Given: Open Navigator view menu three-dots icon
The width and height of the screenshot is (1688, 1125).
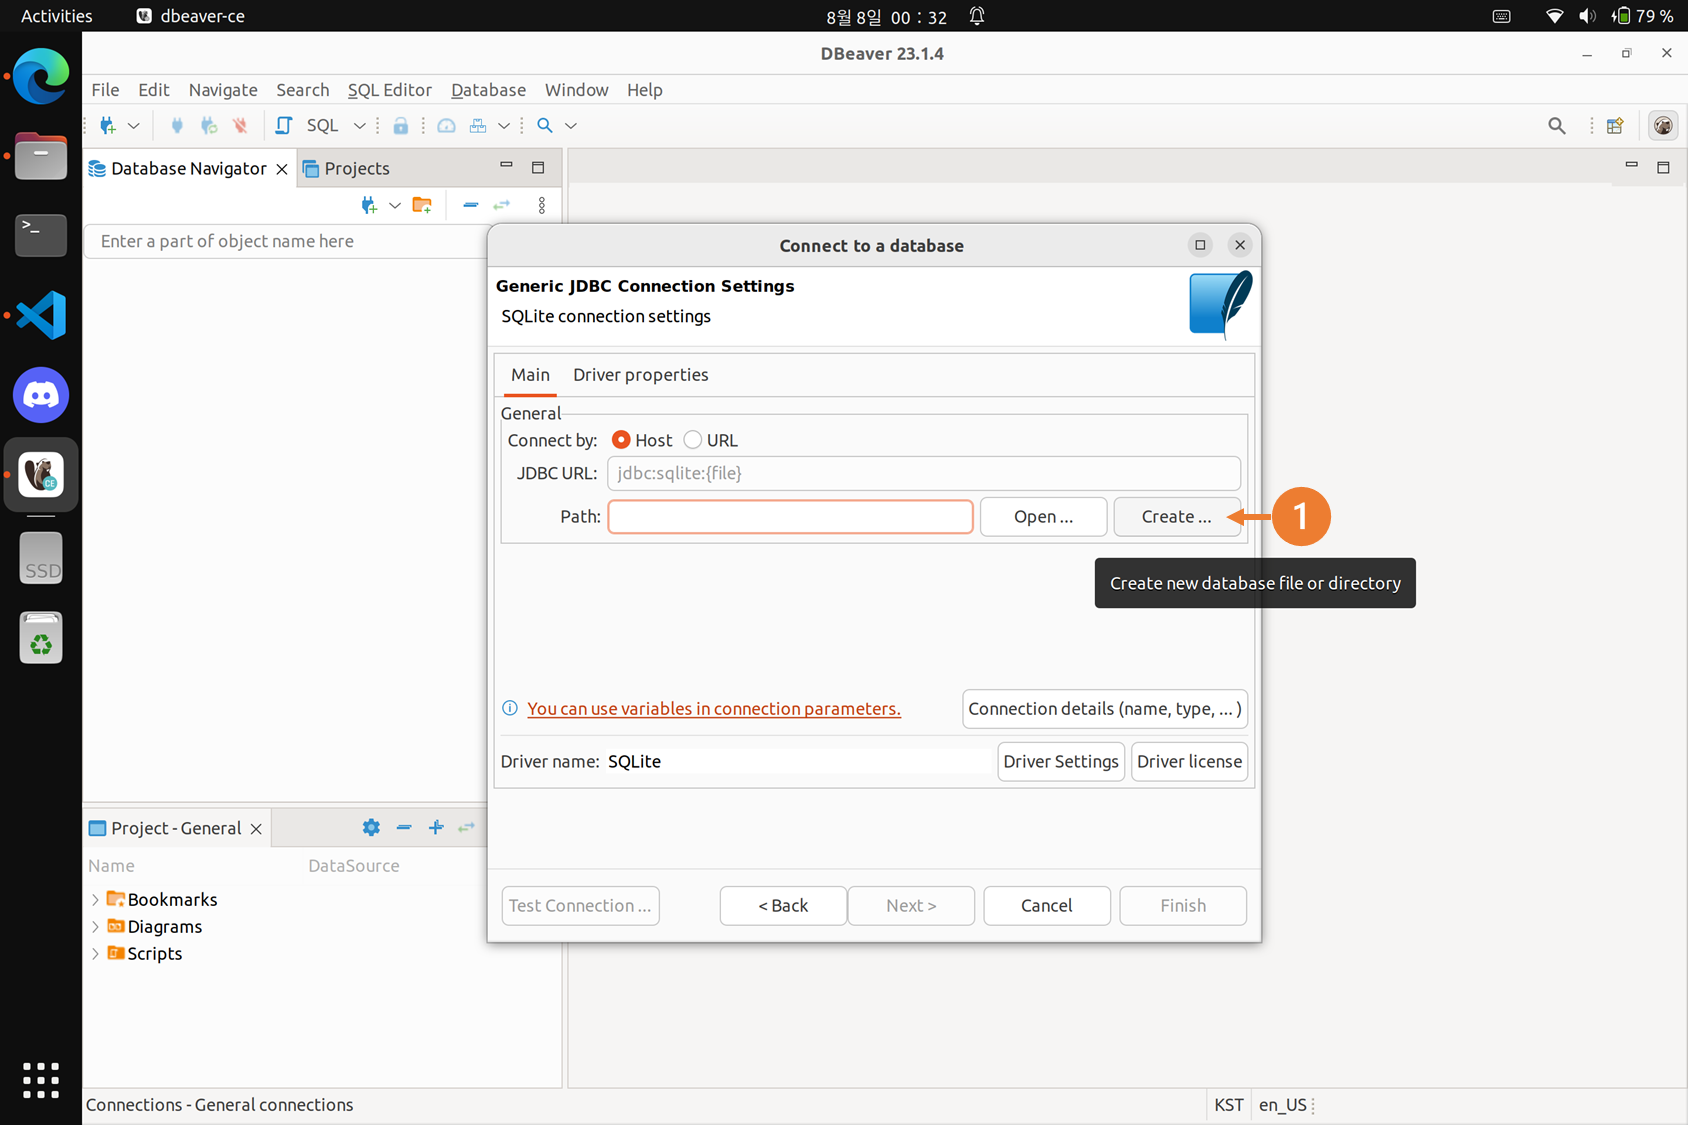Looking at the screenshot, I should click(x=542, y=205).
